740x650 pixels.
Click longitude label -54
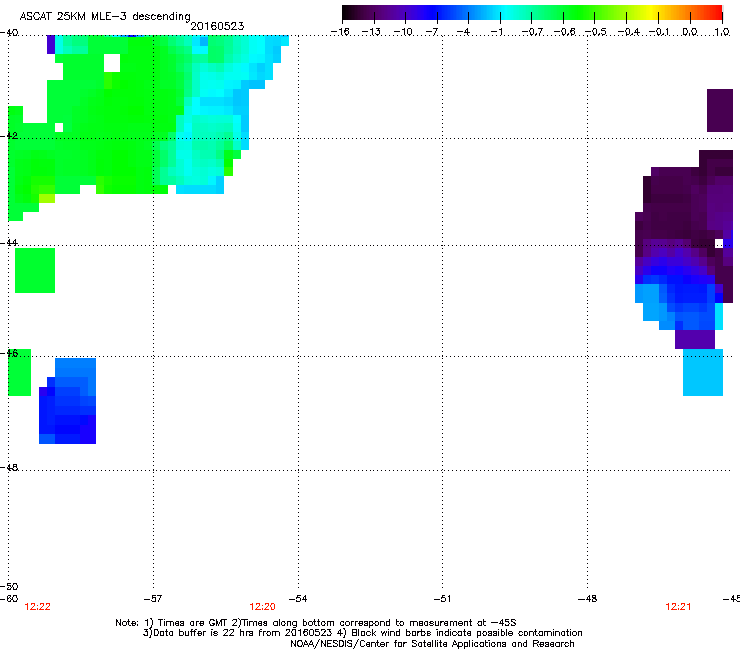pos(298,599)
